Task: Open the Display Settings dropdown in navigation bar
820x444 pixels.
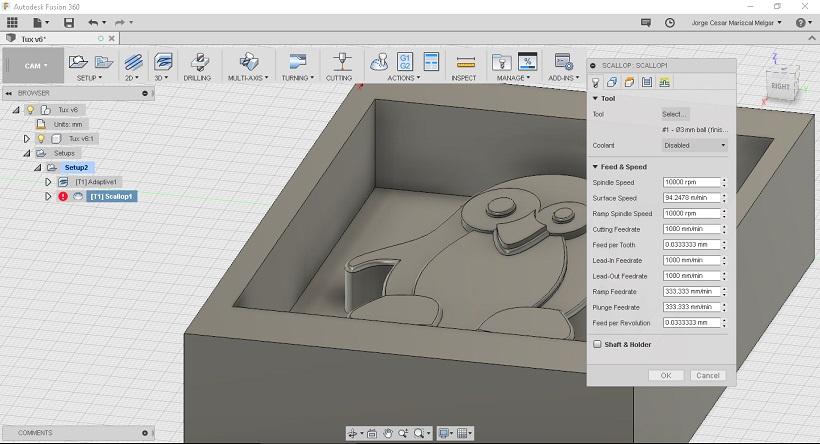Action: pyautogui.click(x=446, y=433)
